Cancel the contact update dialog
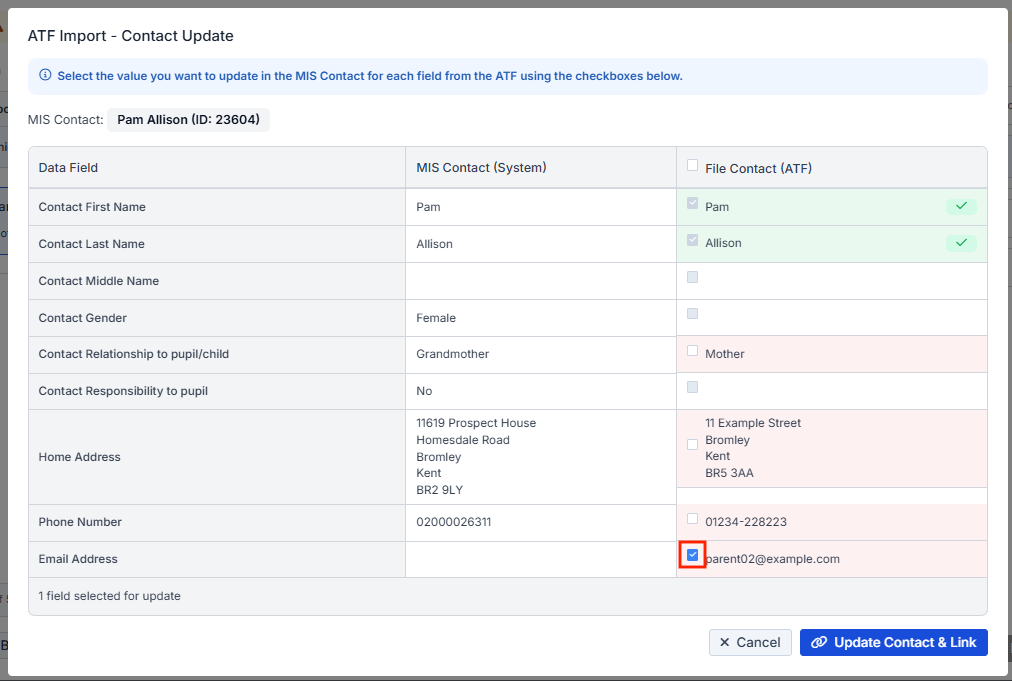This screenshot has height=681, width=1012. [x=750, y=642]
